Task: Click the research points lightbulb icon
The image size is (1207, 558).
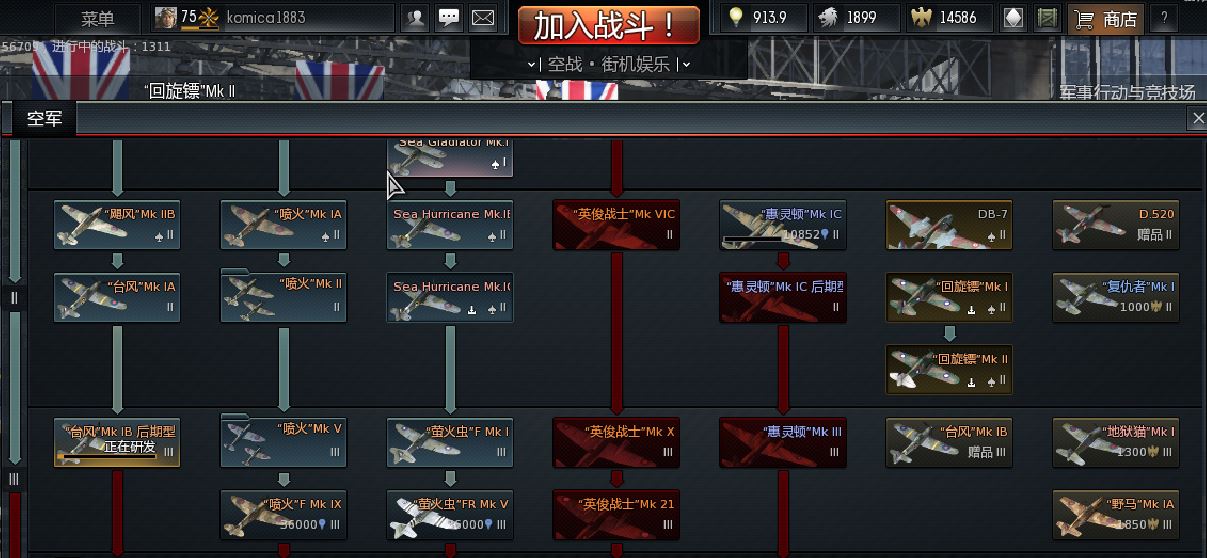Action: [736, 17]
